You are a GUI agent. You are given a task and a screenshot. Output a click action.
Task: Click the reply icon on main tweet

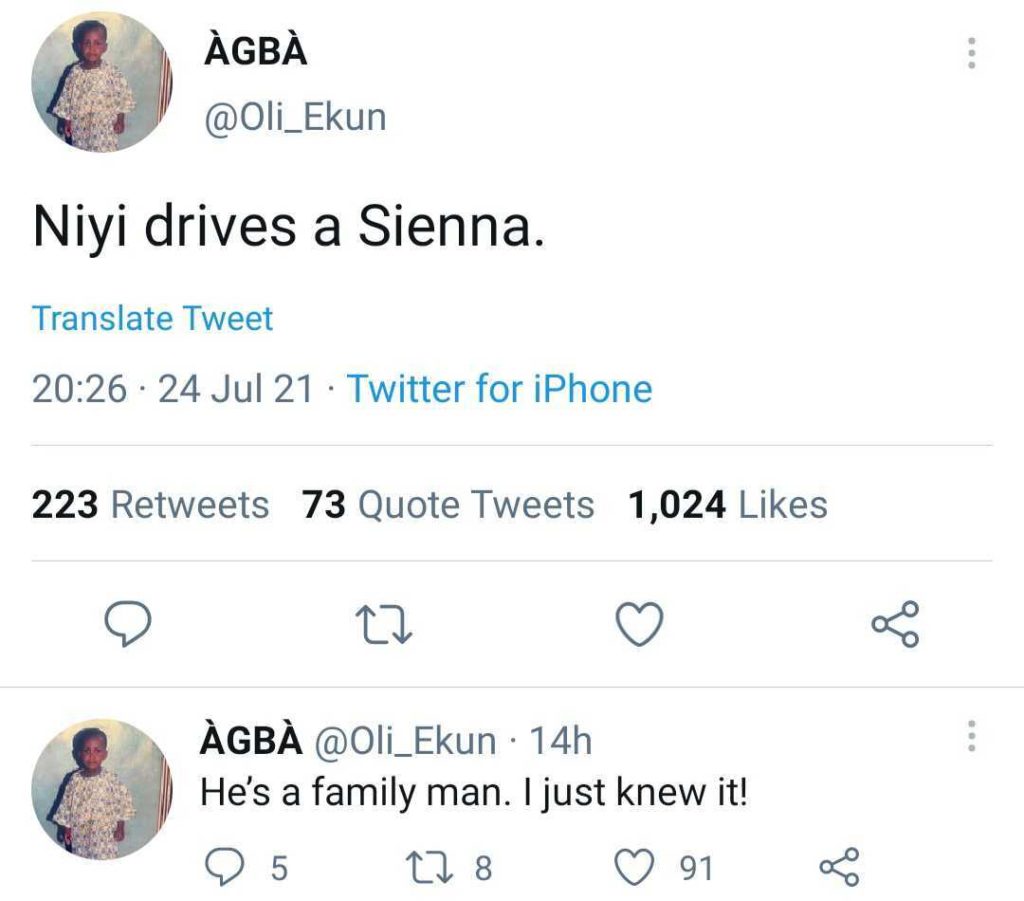point(127,624)
